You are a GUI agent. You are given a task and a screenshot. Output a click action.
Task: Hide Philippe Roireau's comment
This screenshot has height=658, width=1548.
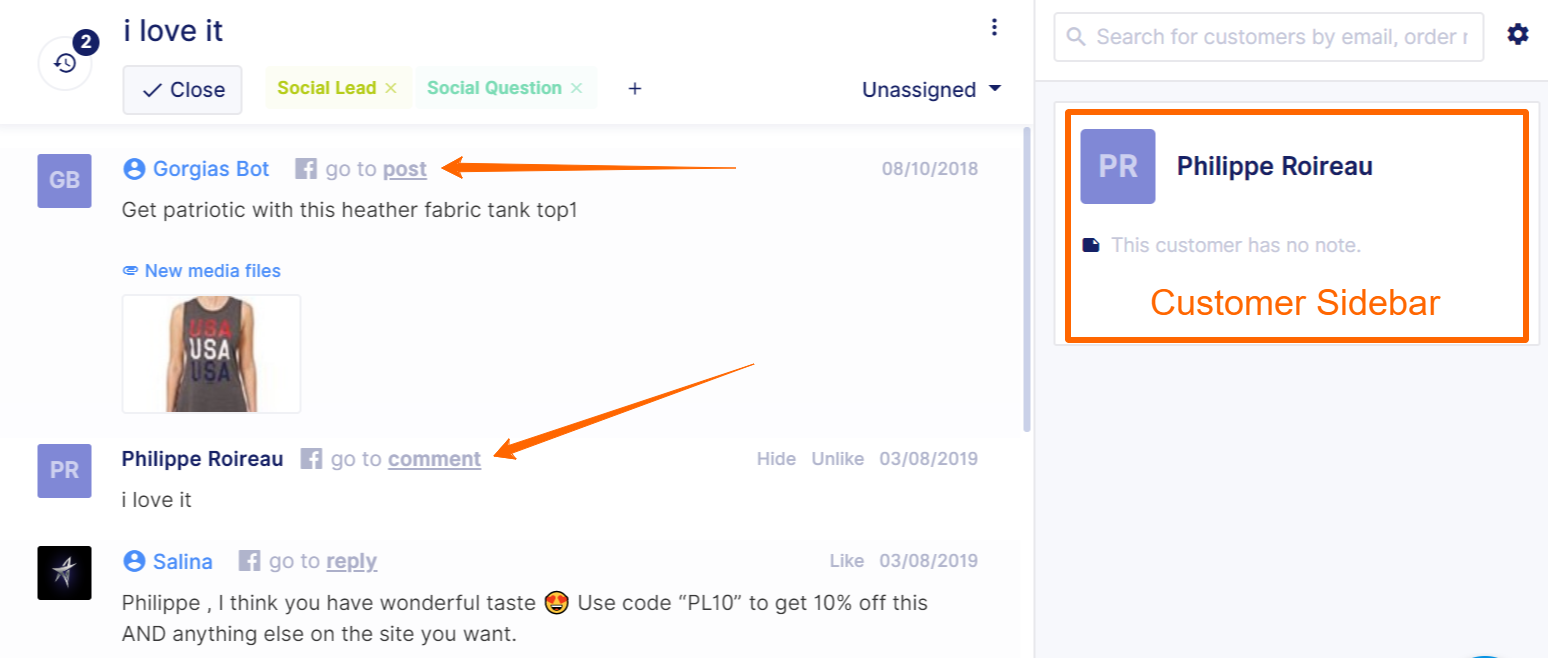[776, 459]
